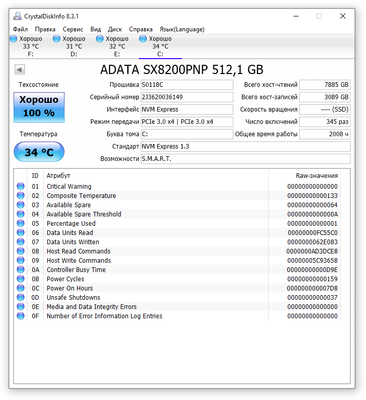Click the CrystalDiskInfo app icon in title bar
The image size is (366, 400).
pos(18,16)
